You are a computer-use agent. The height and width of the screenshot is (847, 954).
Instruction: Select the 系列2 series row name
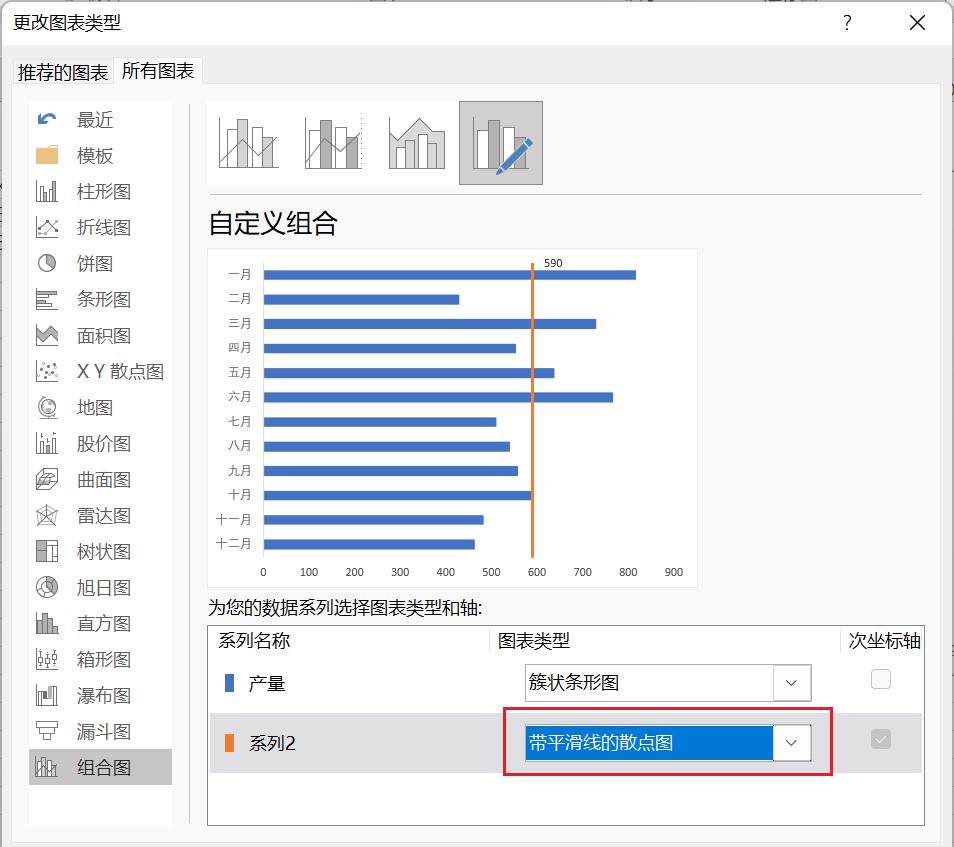tap(272, 744)
